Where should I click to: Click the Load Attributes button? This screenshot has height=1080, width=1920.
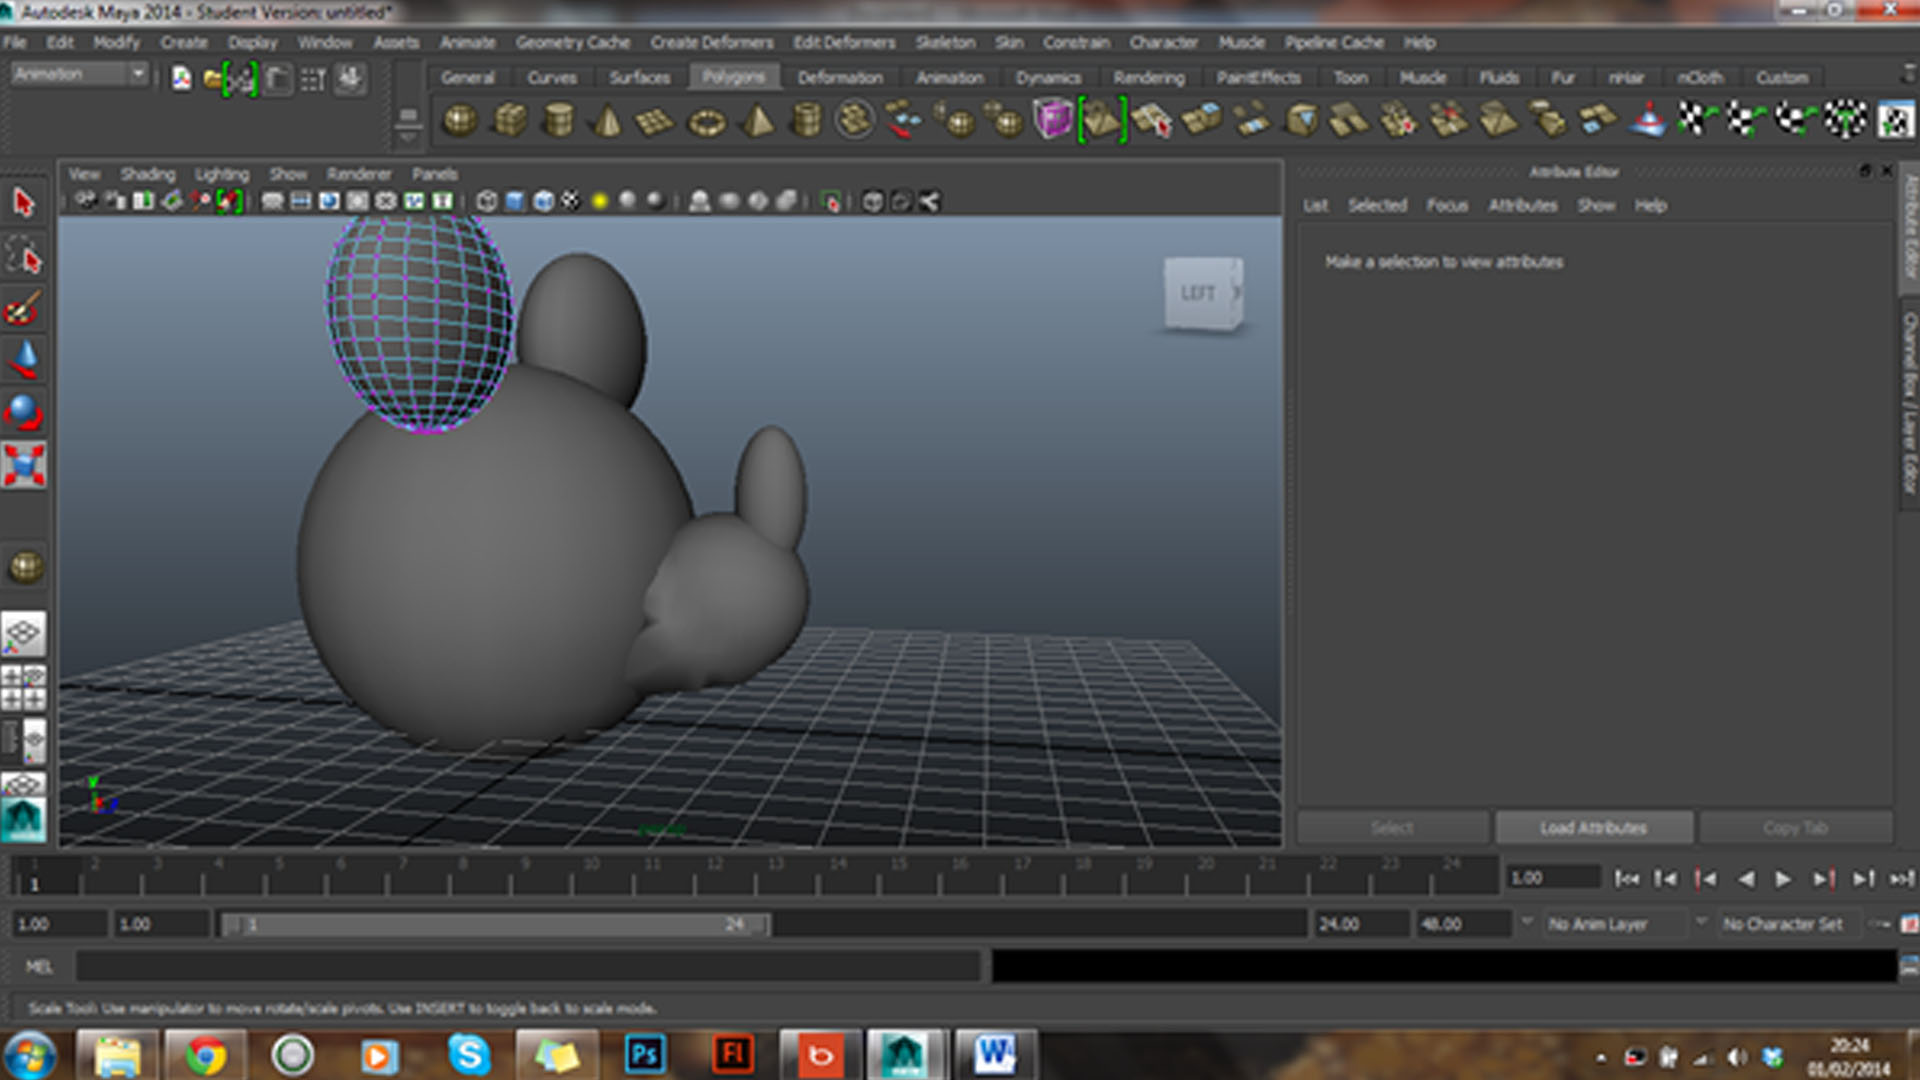pos(1593,827)
